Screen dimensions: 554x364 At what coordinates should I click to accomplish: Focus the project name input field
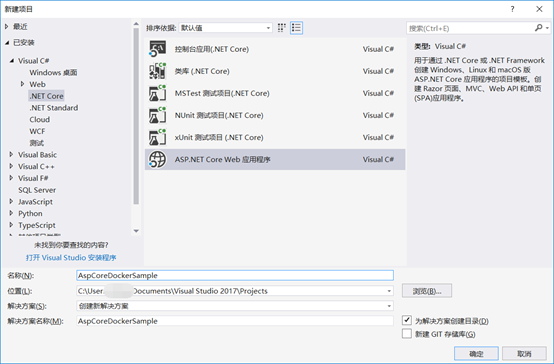pos(235,275)
